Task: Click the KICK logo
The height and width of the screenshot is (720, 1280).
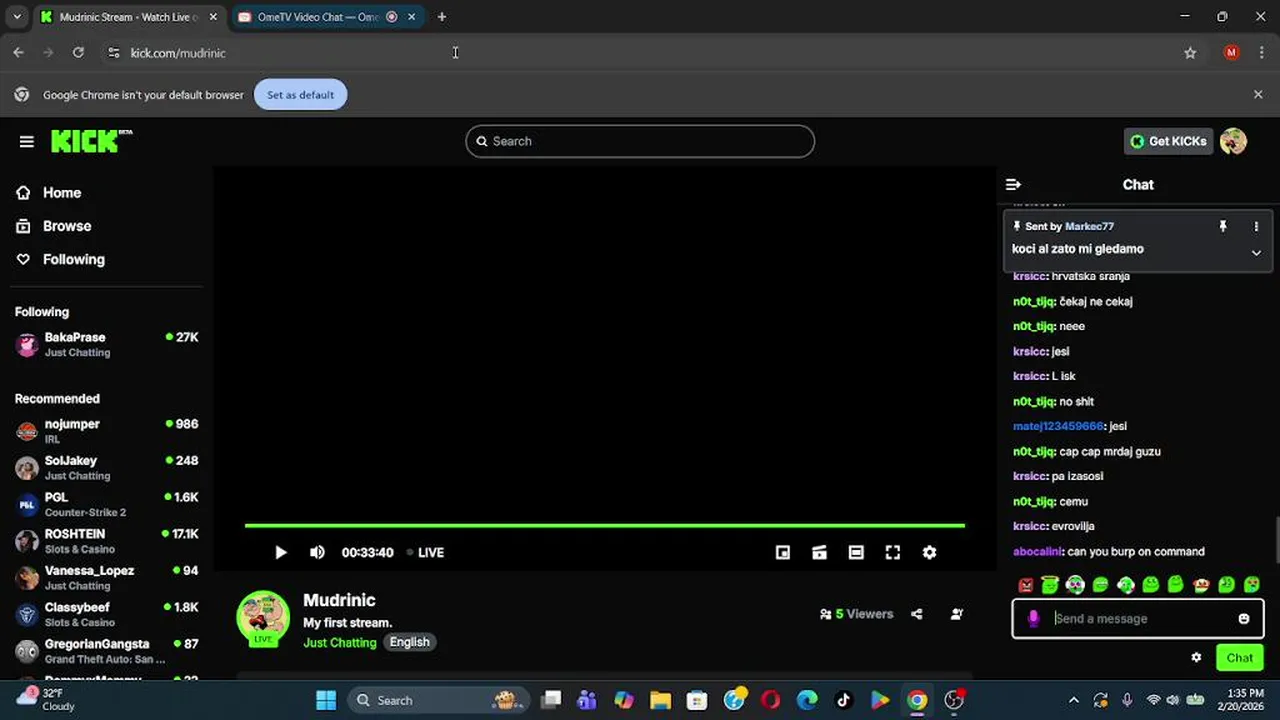Action: (91, 141)
